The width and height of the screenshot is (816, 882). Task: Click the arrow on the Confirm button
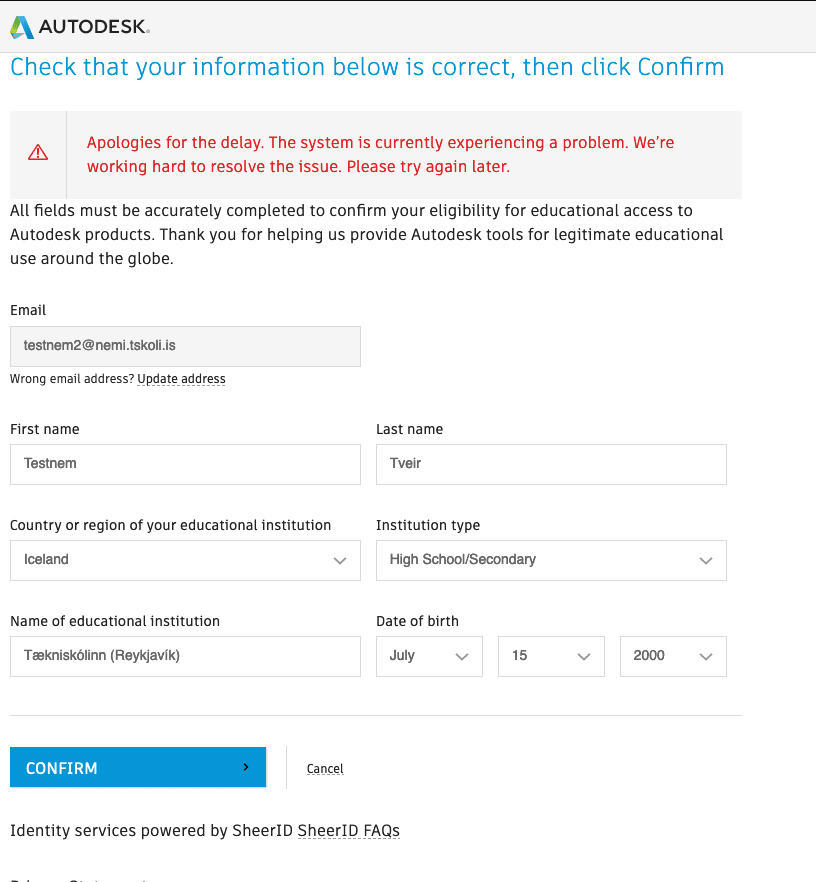pyautogui.click(x=246, y=767)
